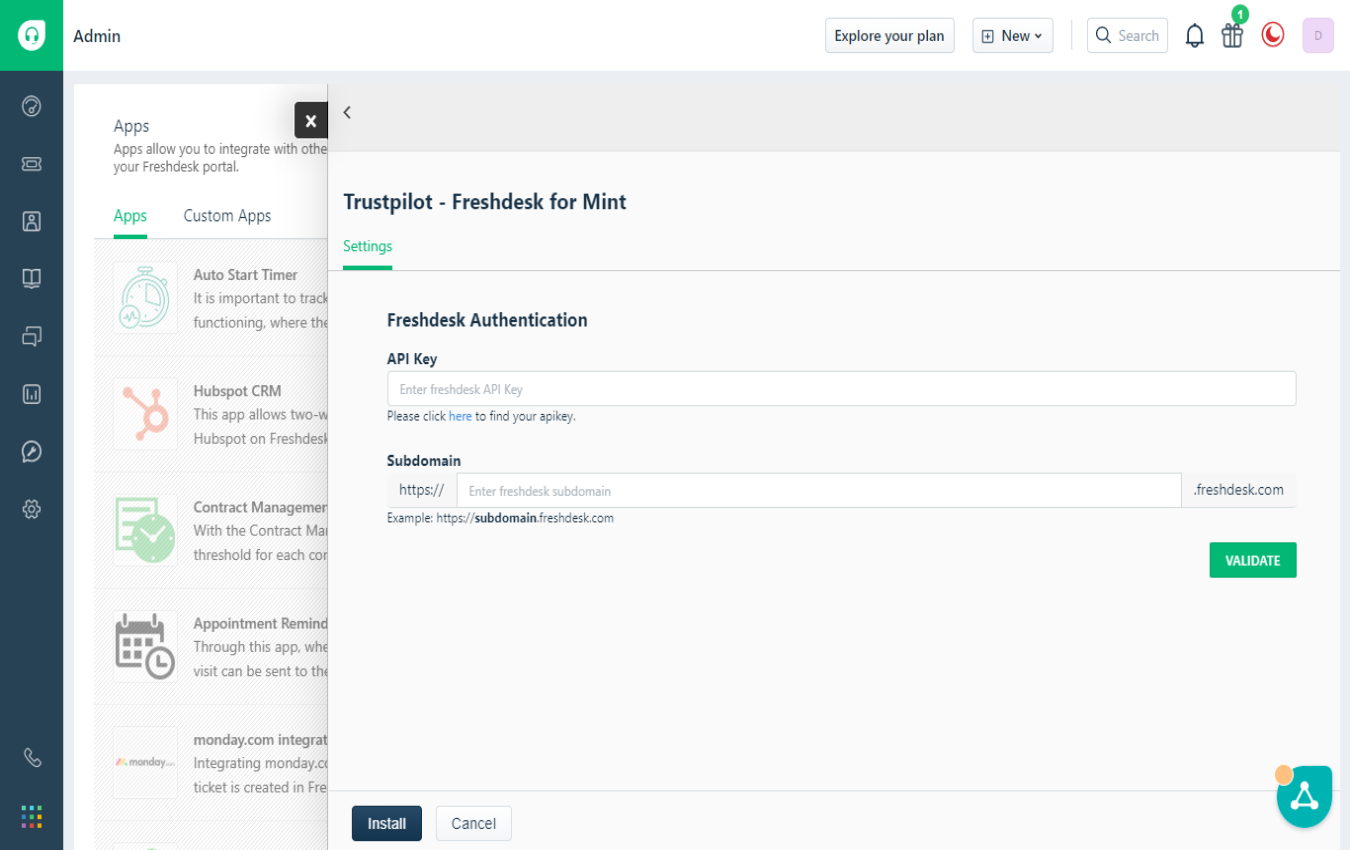The image size is (1350, 850).
Task: Select the Tickets icon in the sidebar
Action: pyautogui.click(x=31, y=164)
